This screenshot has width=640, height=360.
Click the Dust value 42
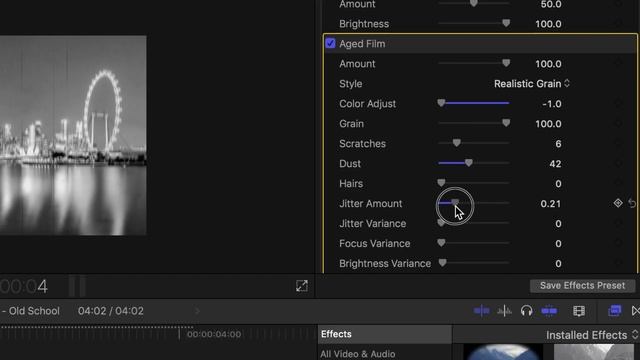click(555, 164)
